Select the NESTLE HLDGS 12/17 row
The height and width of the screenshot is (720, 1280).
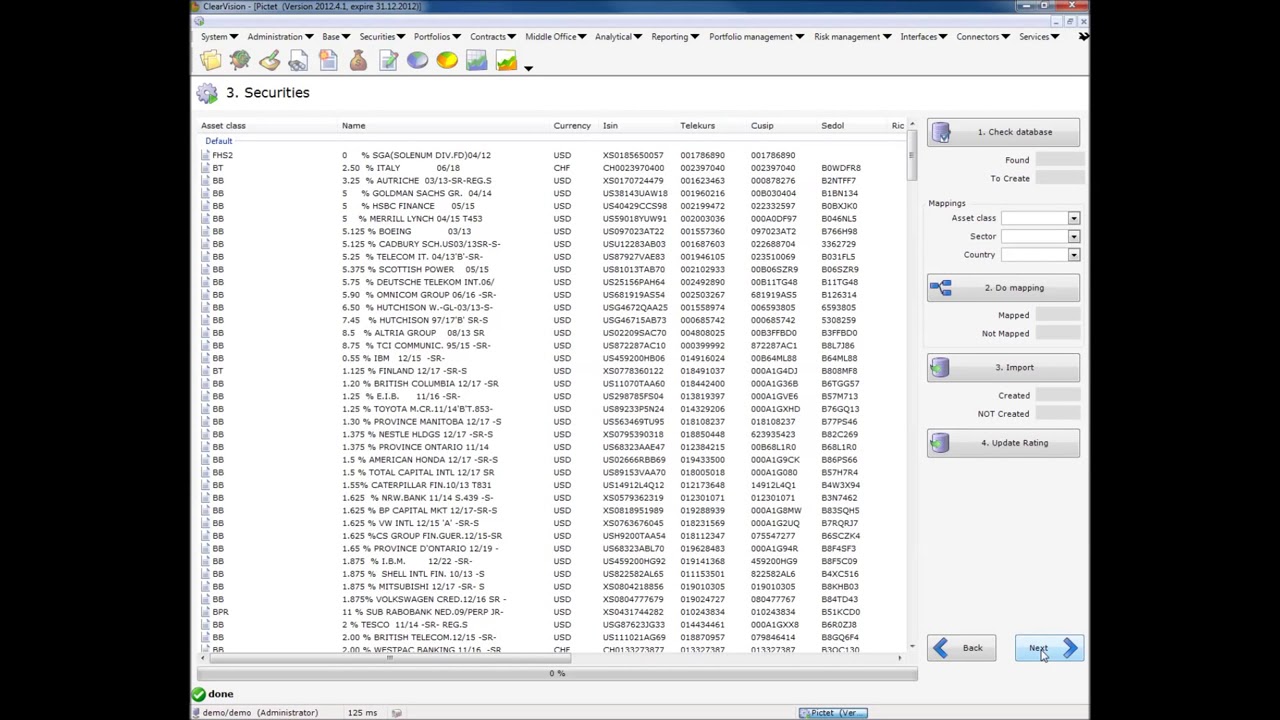(553, 434)
